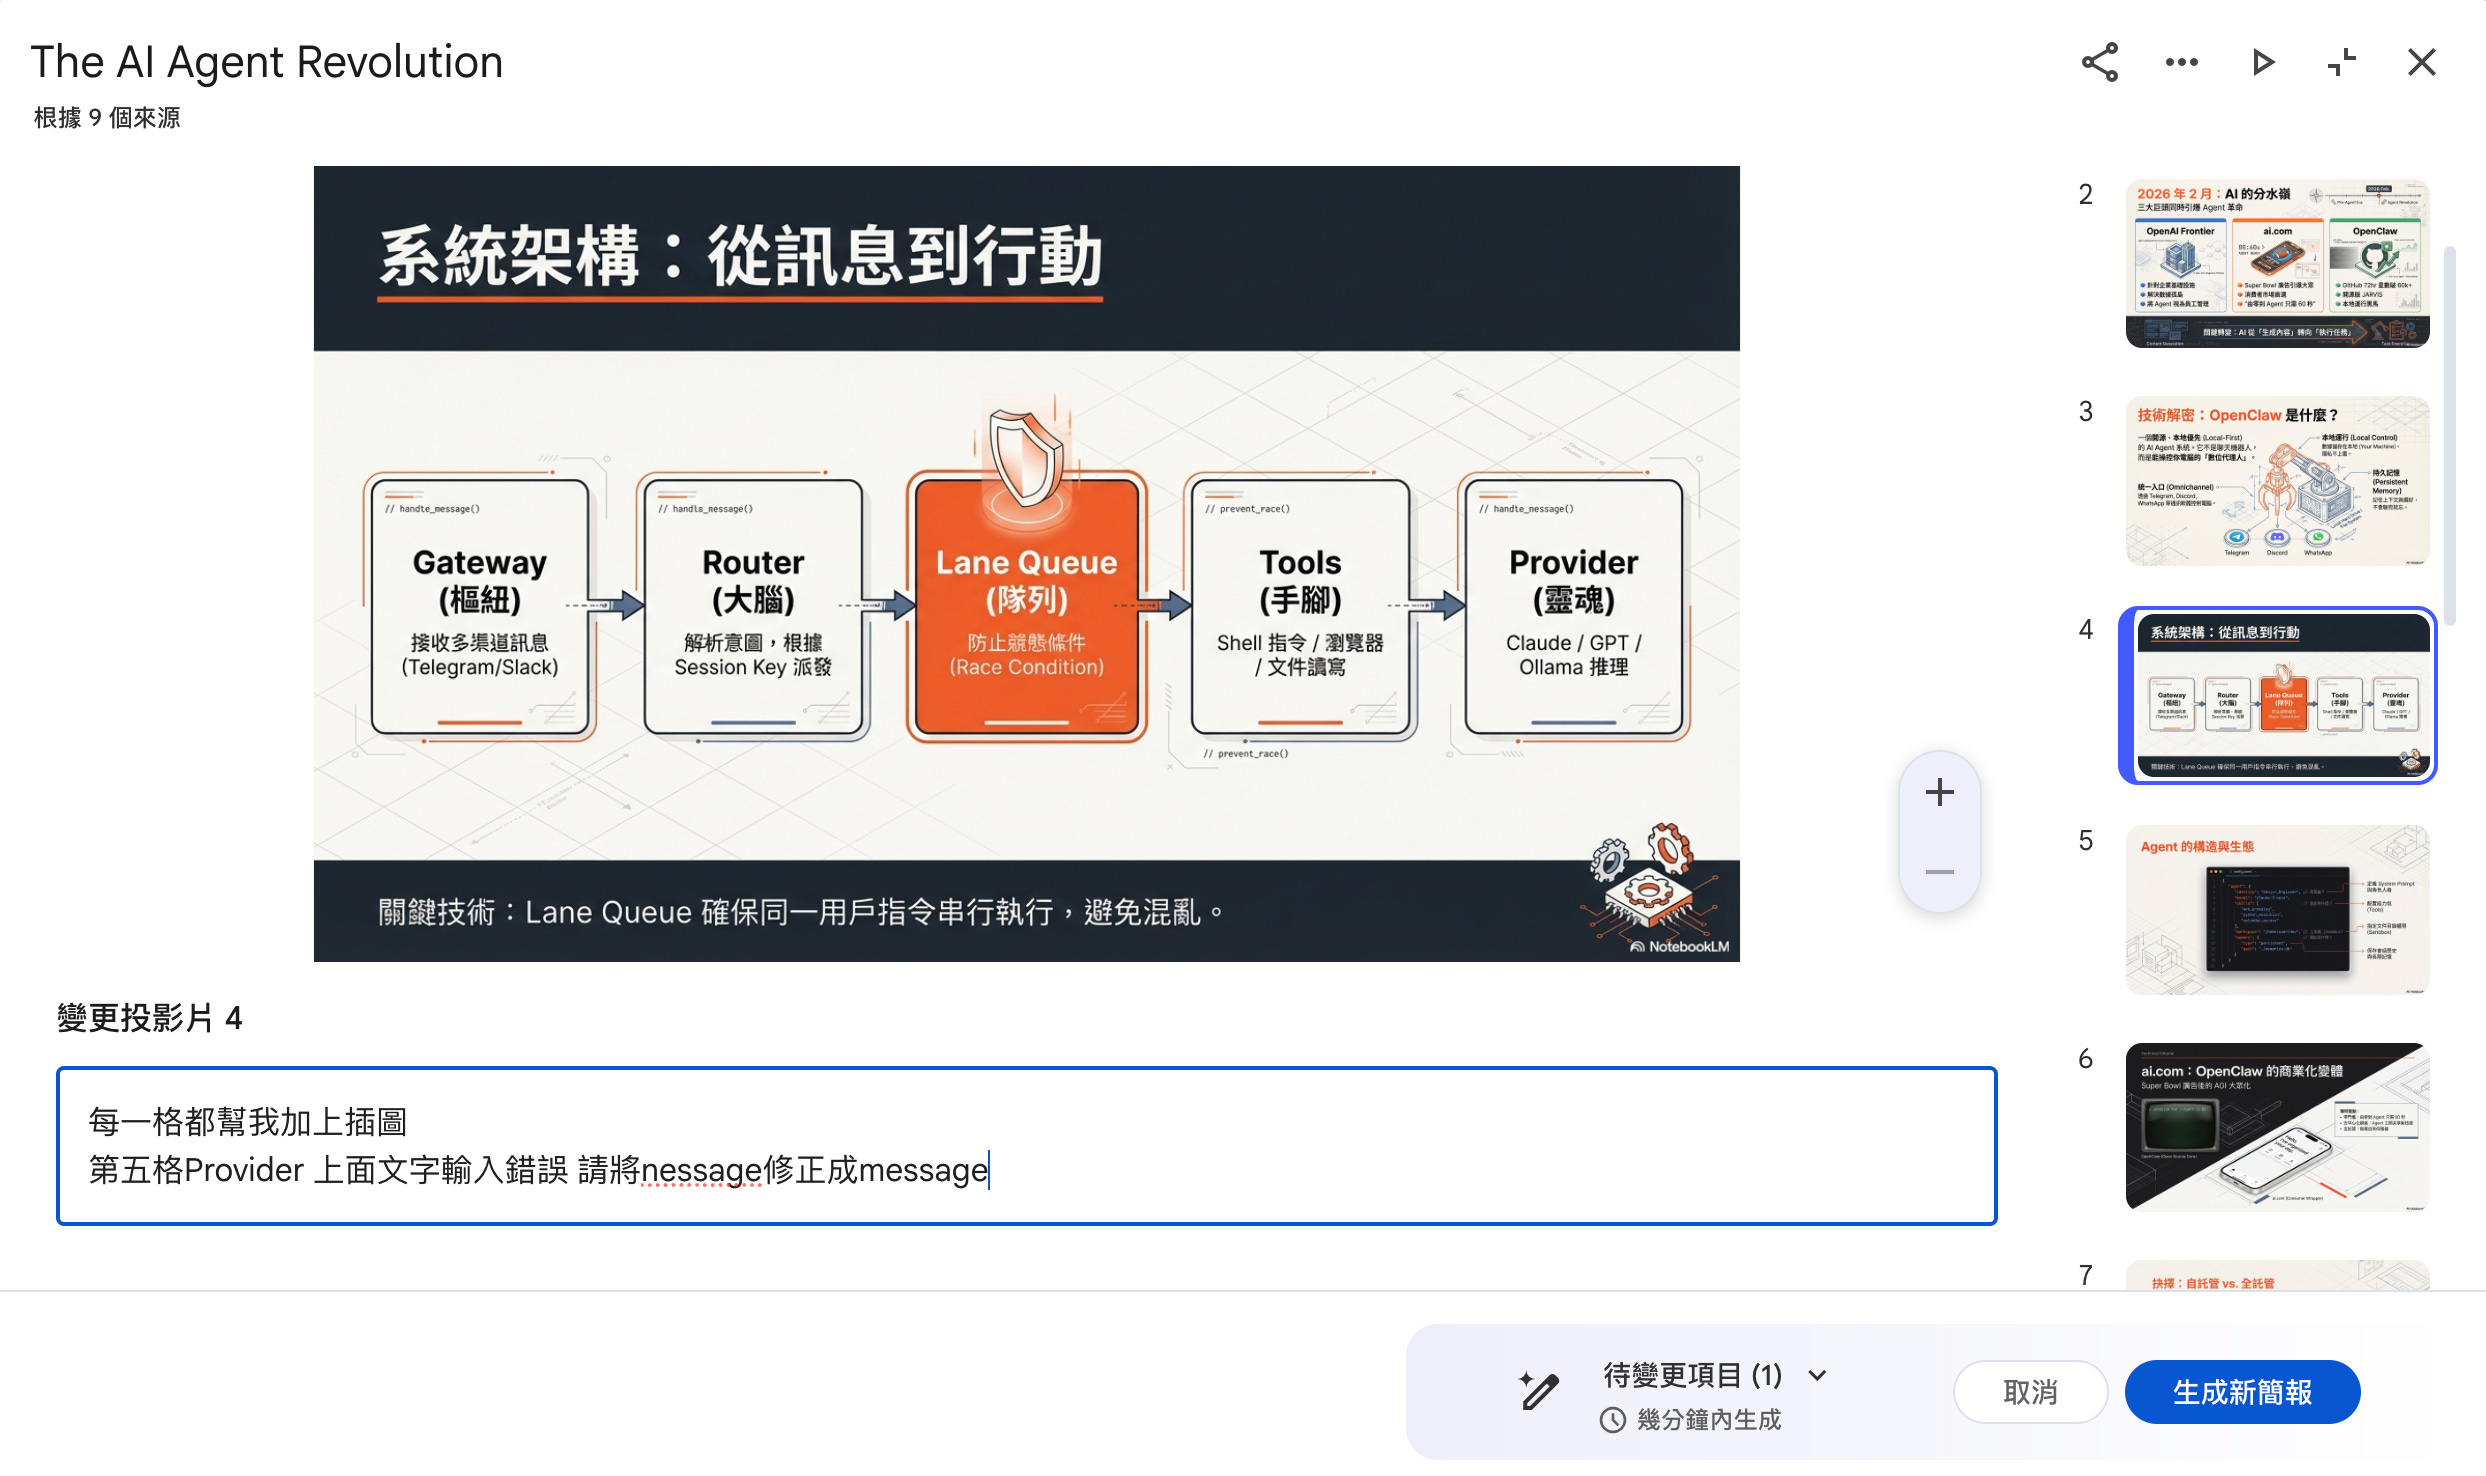This screenshot has height=1476, width=2486.
Task: Click the magic pencil edit icon
Action: (x=1538, y=1391)
